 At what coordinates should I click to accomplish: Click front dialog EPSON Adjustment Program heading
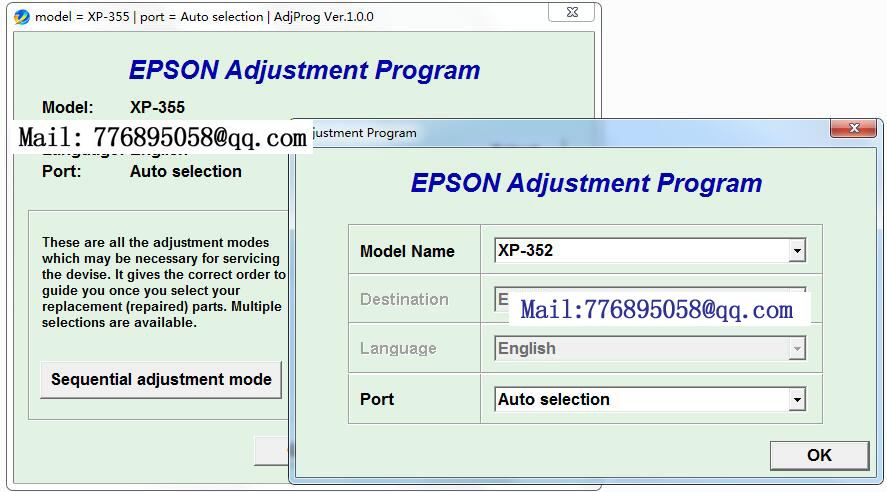point(587,183)
